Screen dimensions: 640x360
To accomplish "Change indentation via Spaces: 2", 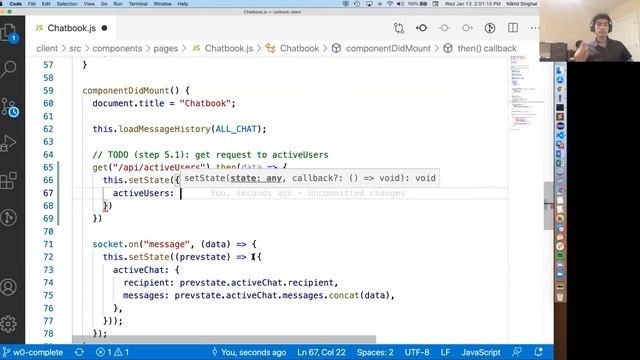I will [375, 352].
